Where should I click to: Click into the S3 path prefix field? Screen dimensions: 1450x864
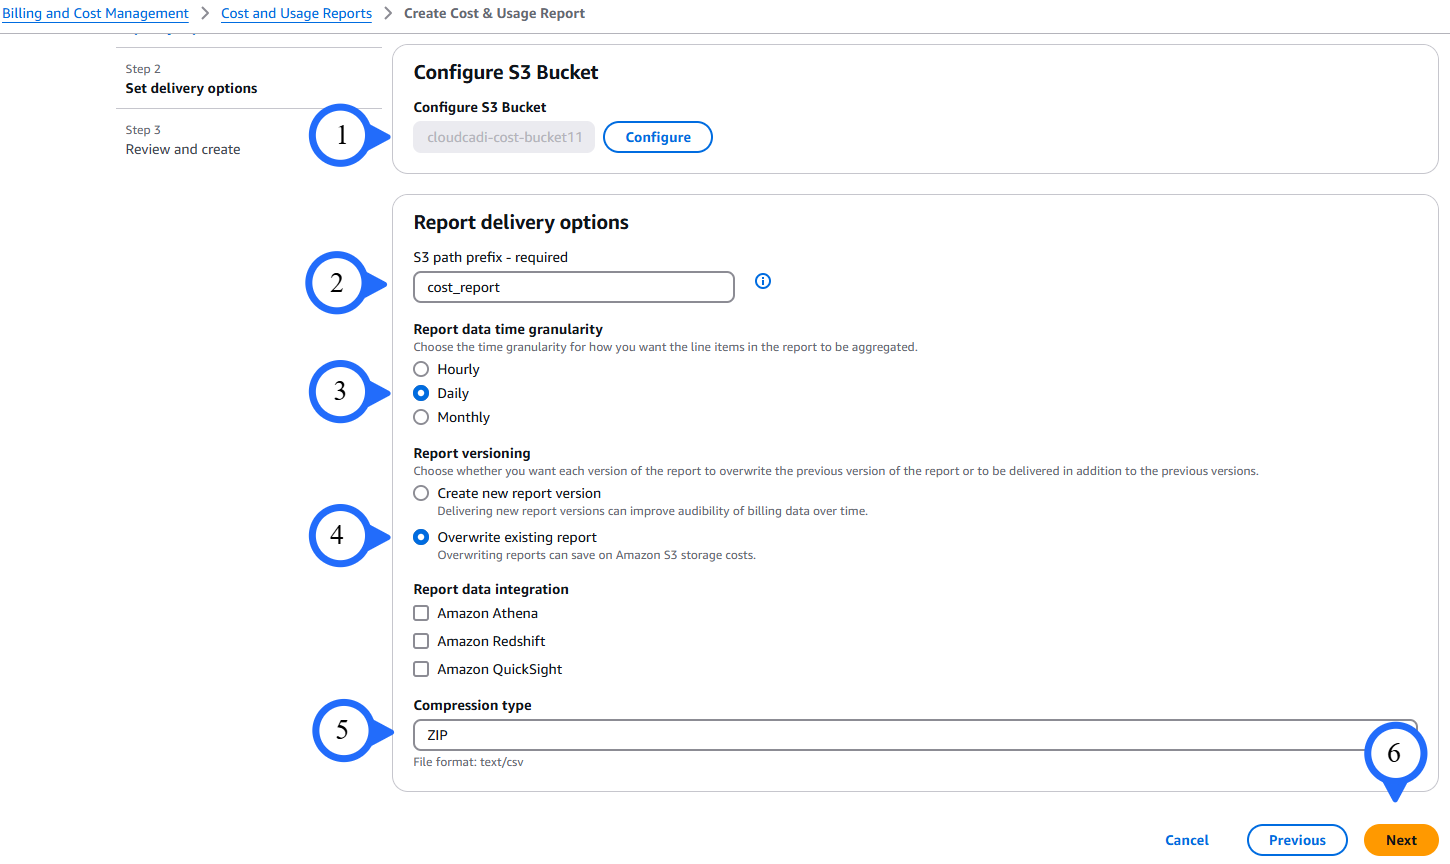pos(573,287)
